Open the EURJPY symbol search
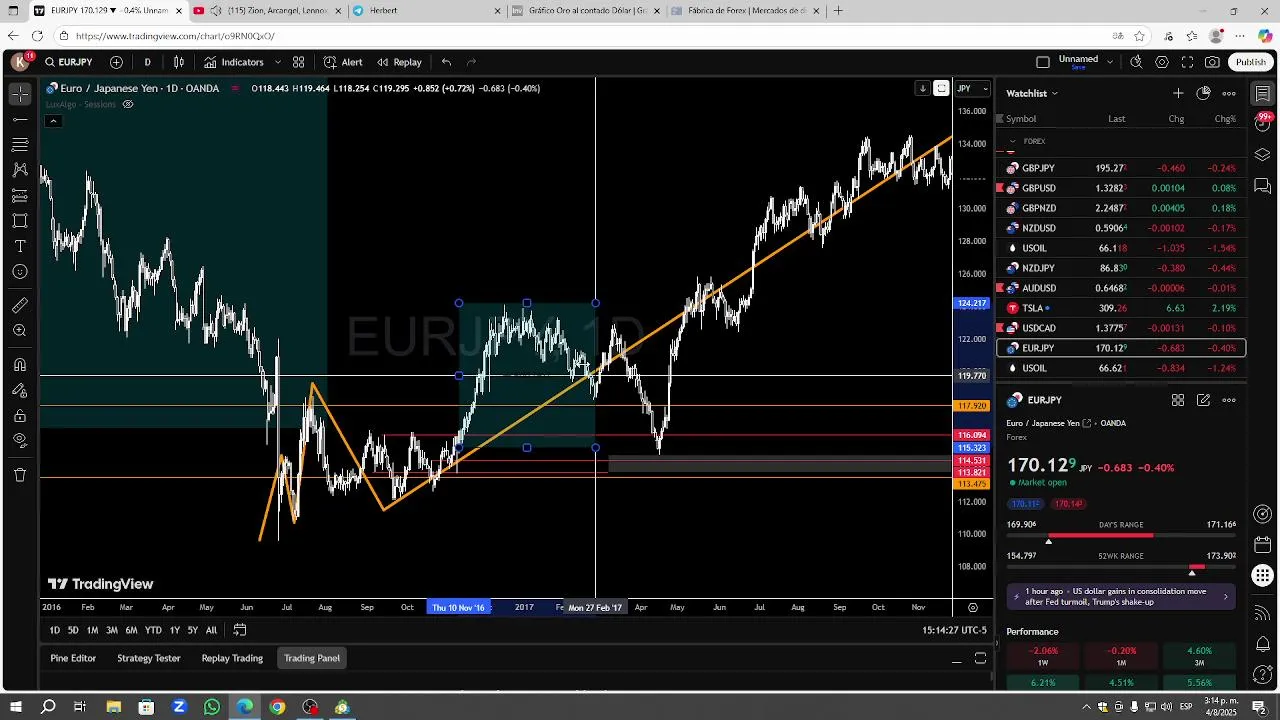Image resolution: width=1280 pixels, height=720 pixels. (68, 62)
